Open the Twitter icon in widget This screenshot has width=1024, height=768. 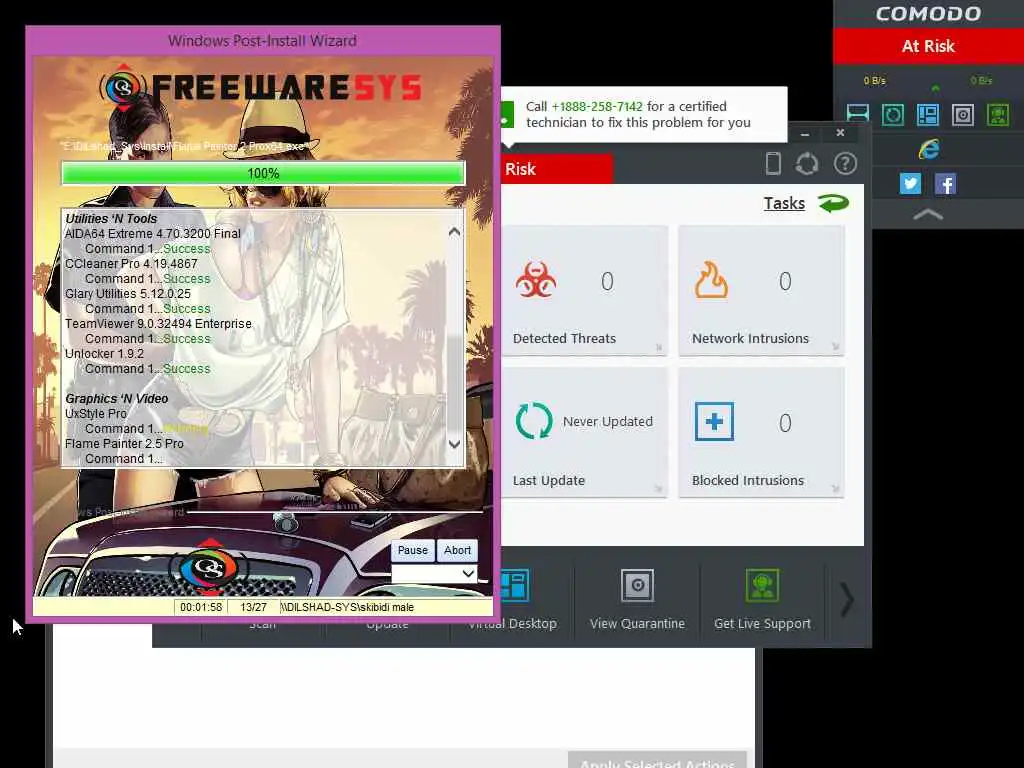click(x=910, y=184)
